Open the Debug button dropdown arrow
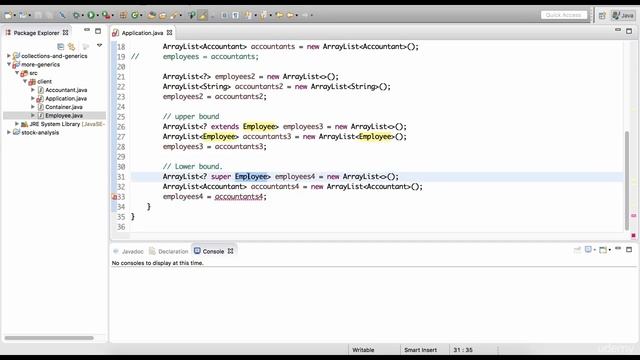The image size is (640, 360). [x=82, y=16]
